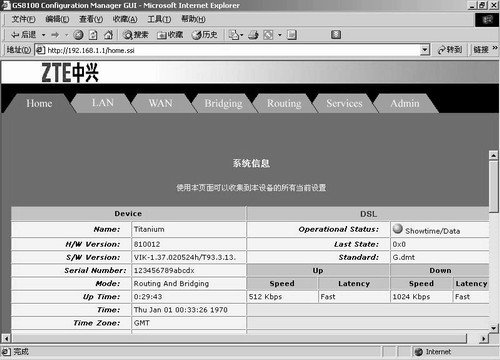Click the Messenger icon on toolbar
The height and width of the screenshot is (360, 500).
pyautogui.click(x=336, y=34)
